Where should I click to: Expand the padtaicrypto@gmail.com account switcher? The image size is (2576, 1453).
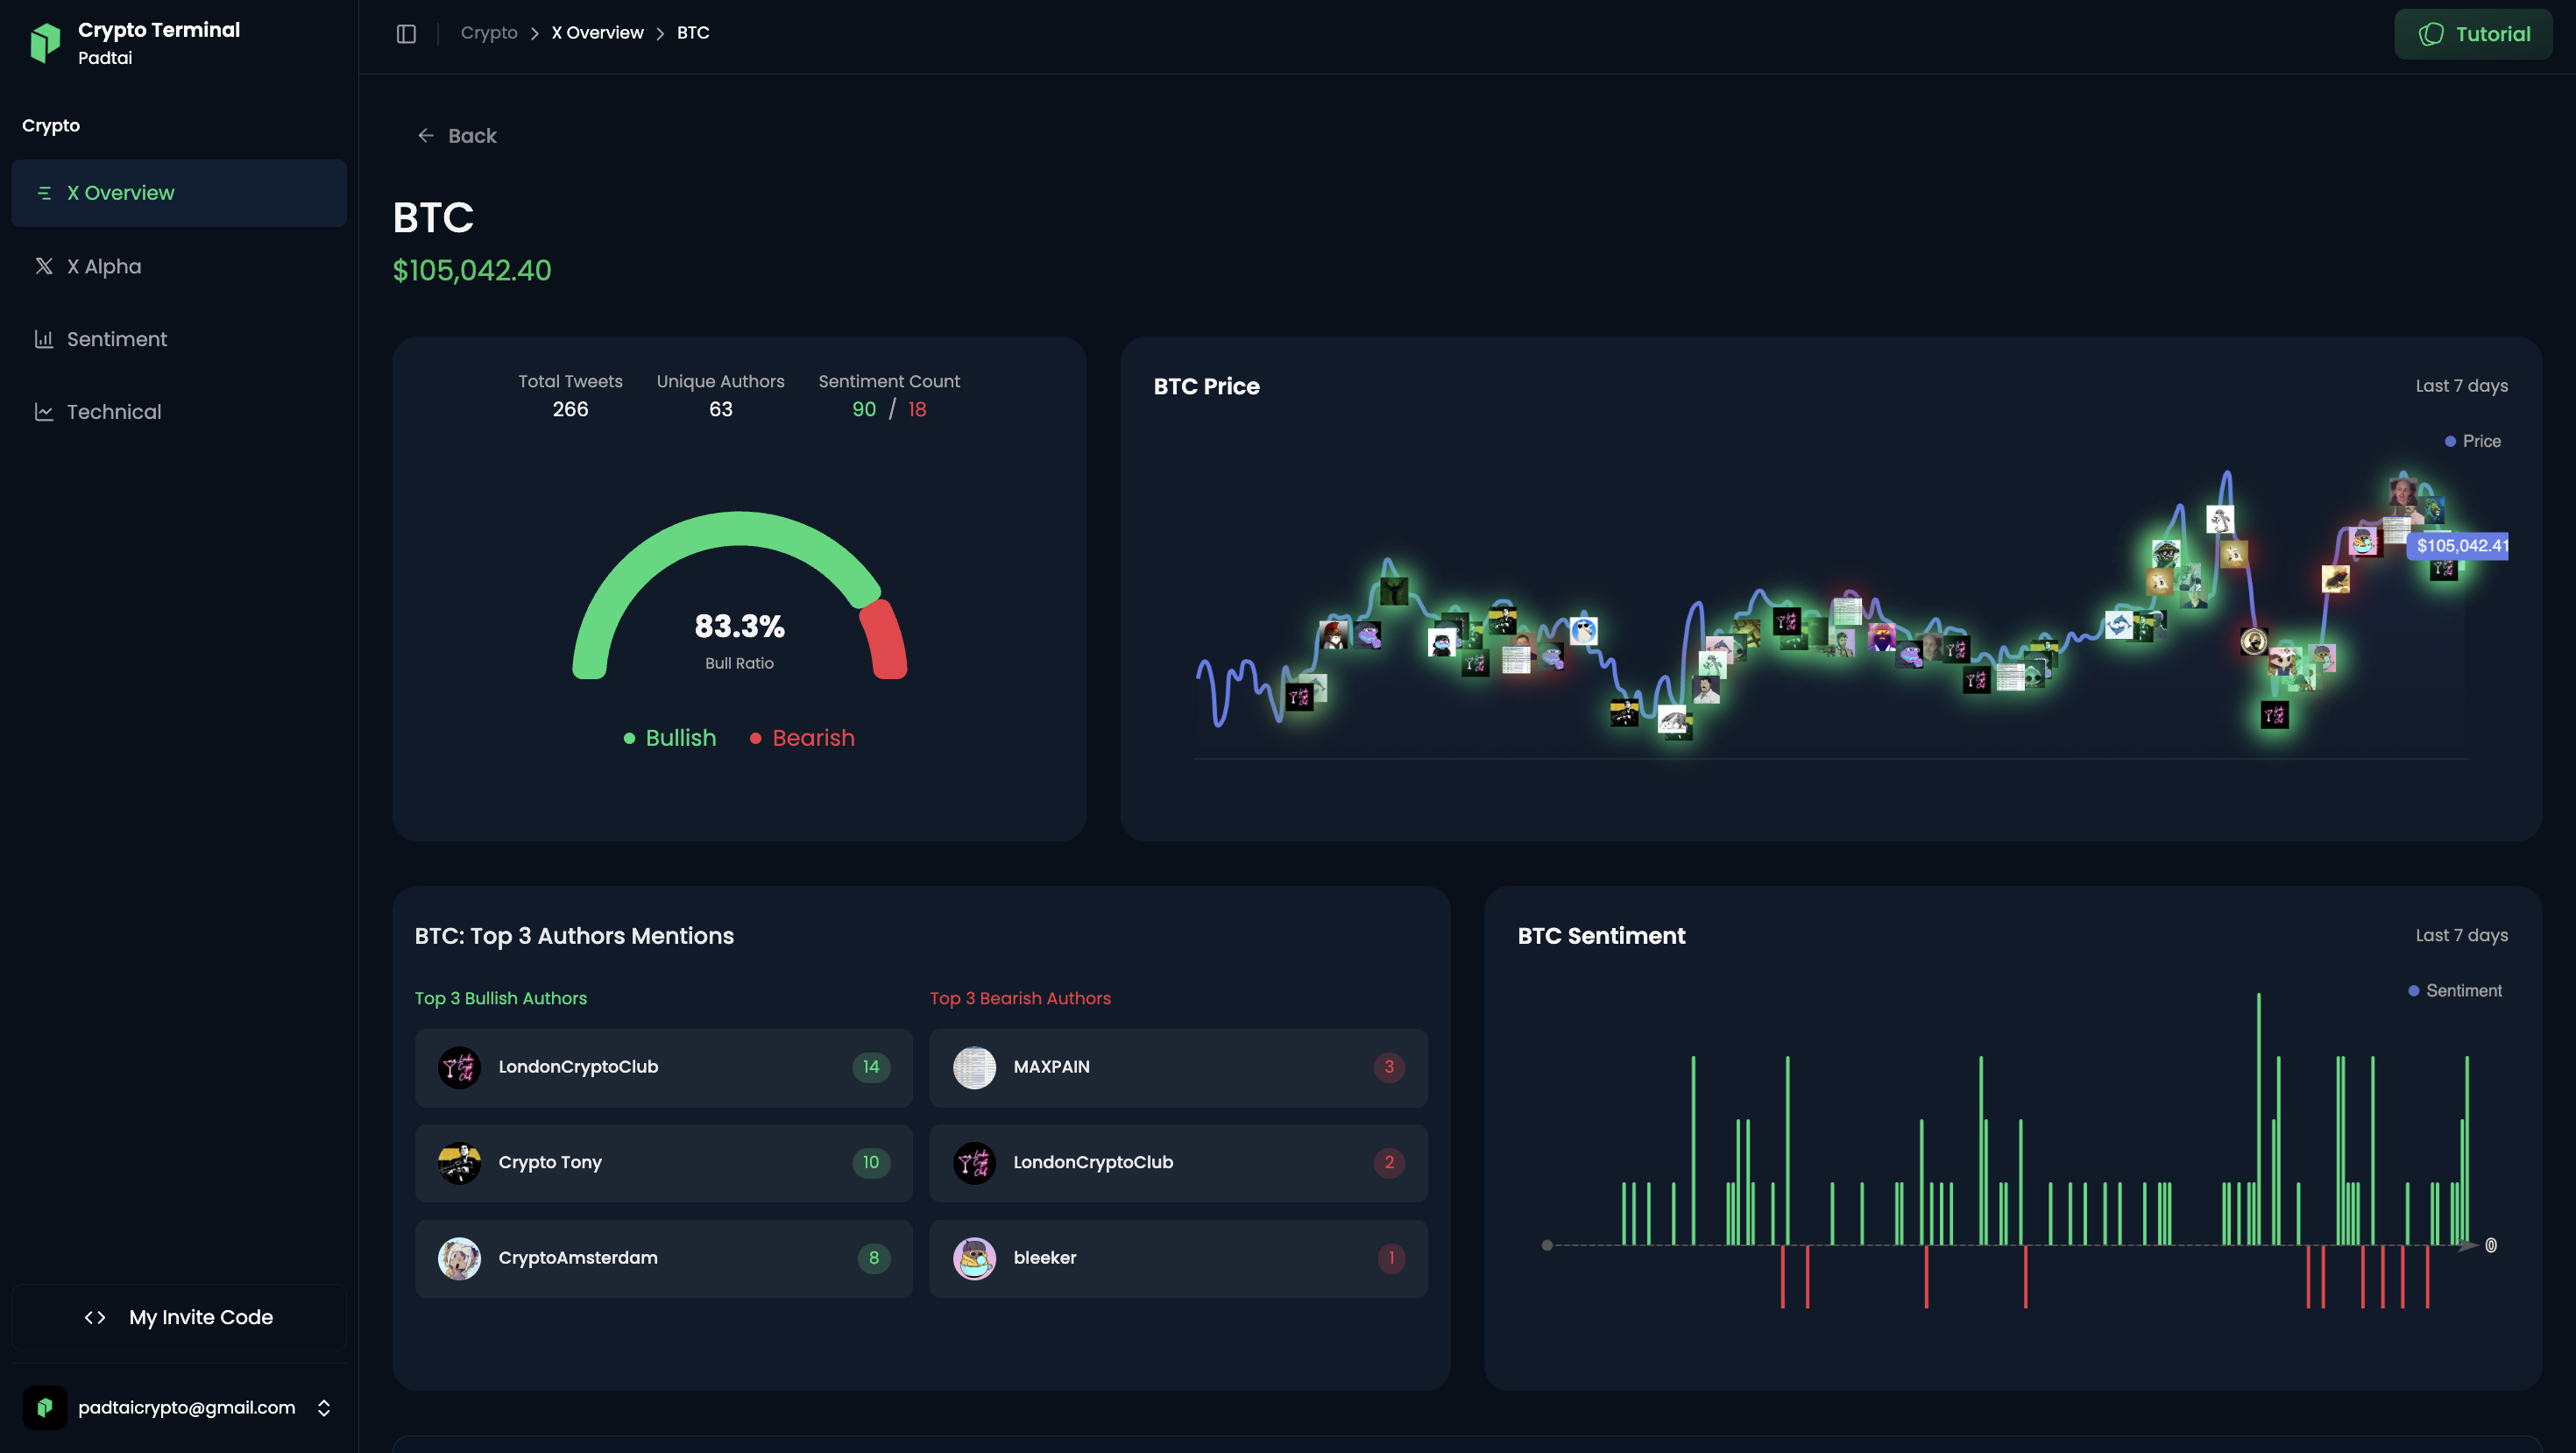coord(324,1408)
